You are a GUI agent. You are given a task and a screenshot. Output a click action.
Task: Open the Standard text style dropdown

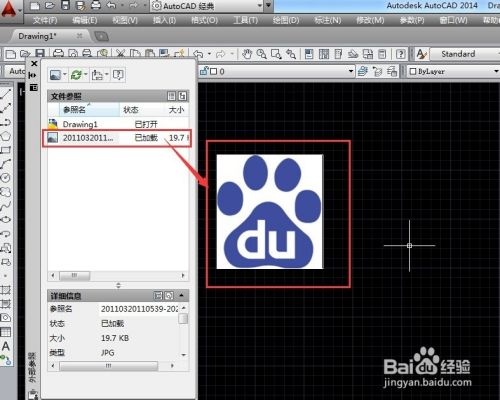click(x=465, y=54)
